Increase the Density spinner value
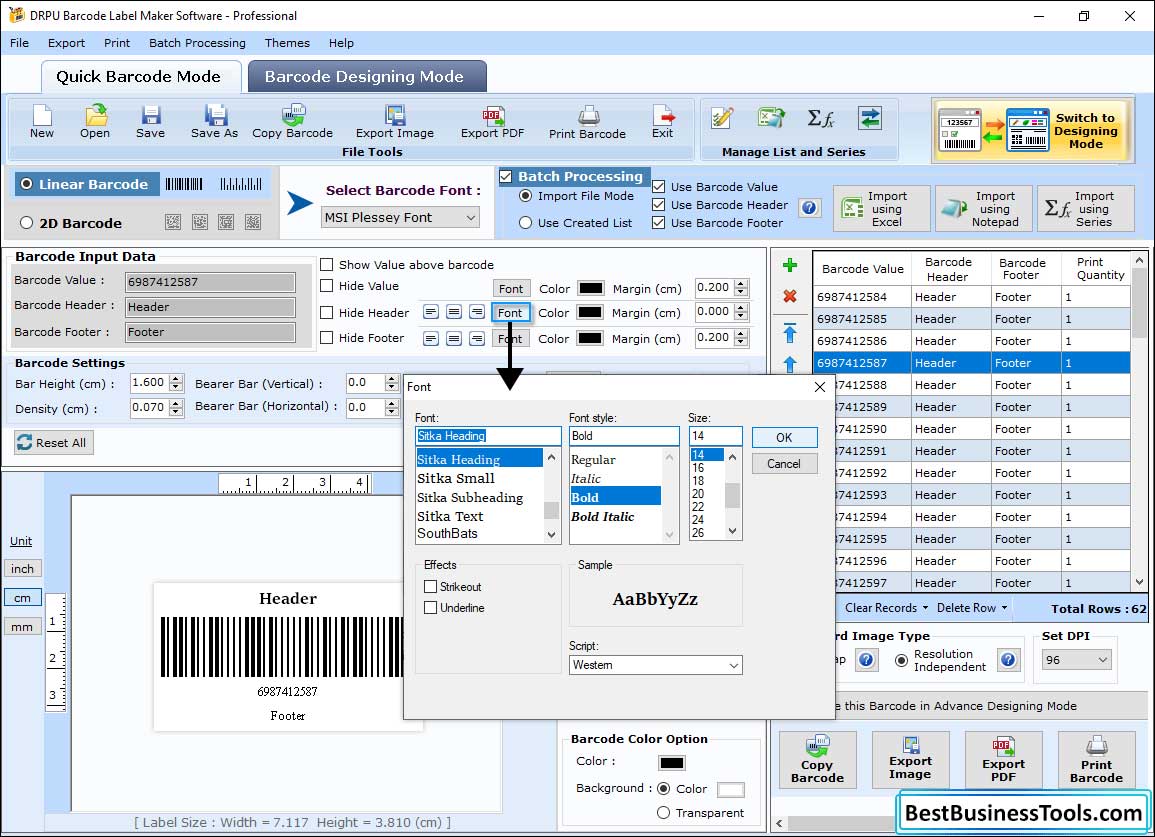Screen dimensions: 1155x837 (175, 403)
